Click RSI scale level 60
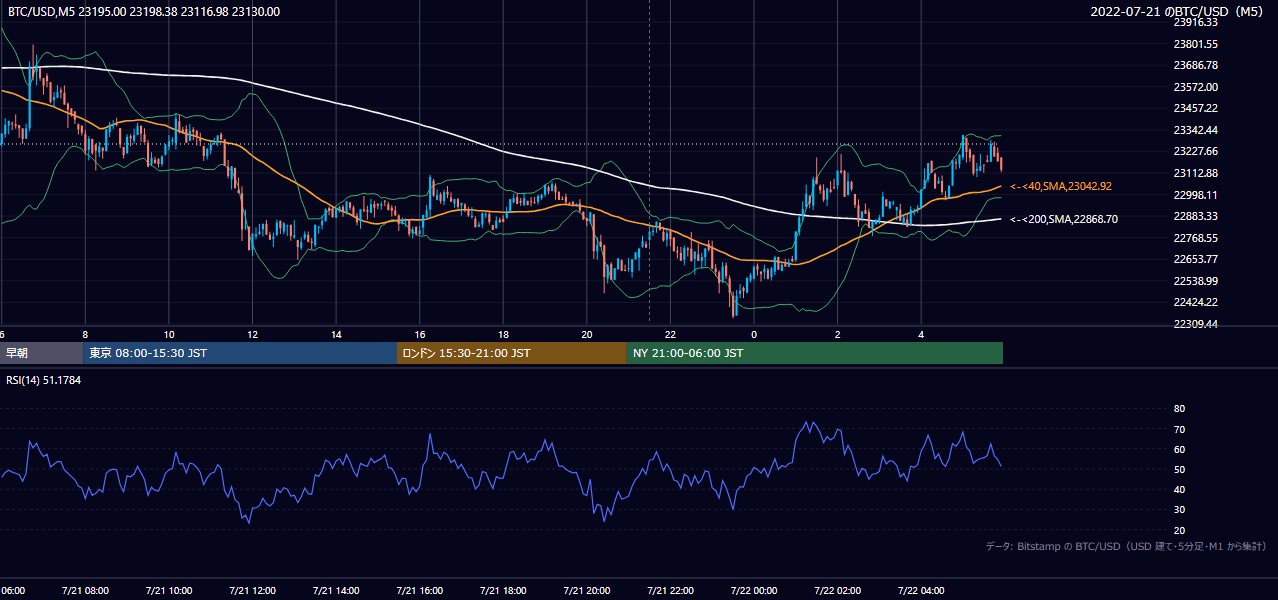Screen dimensions: 1278x600 [x=1179, y=449]
